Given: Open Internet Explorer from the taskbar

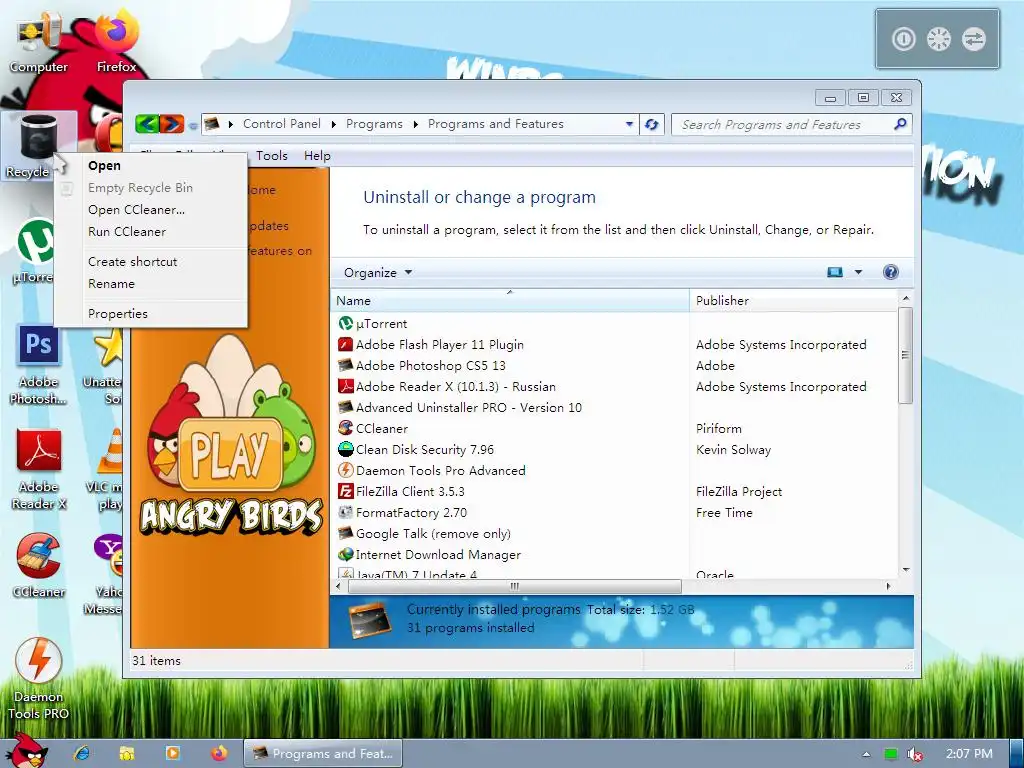Looking at the screenshot, I should 82,753.
